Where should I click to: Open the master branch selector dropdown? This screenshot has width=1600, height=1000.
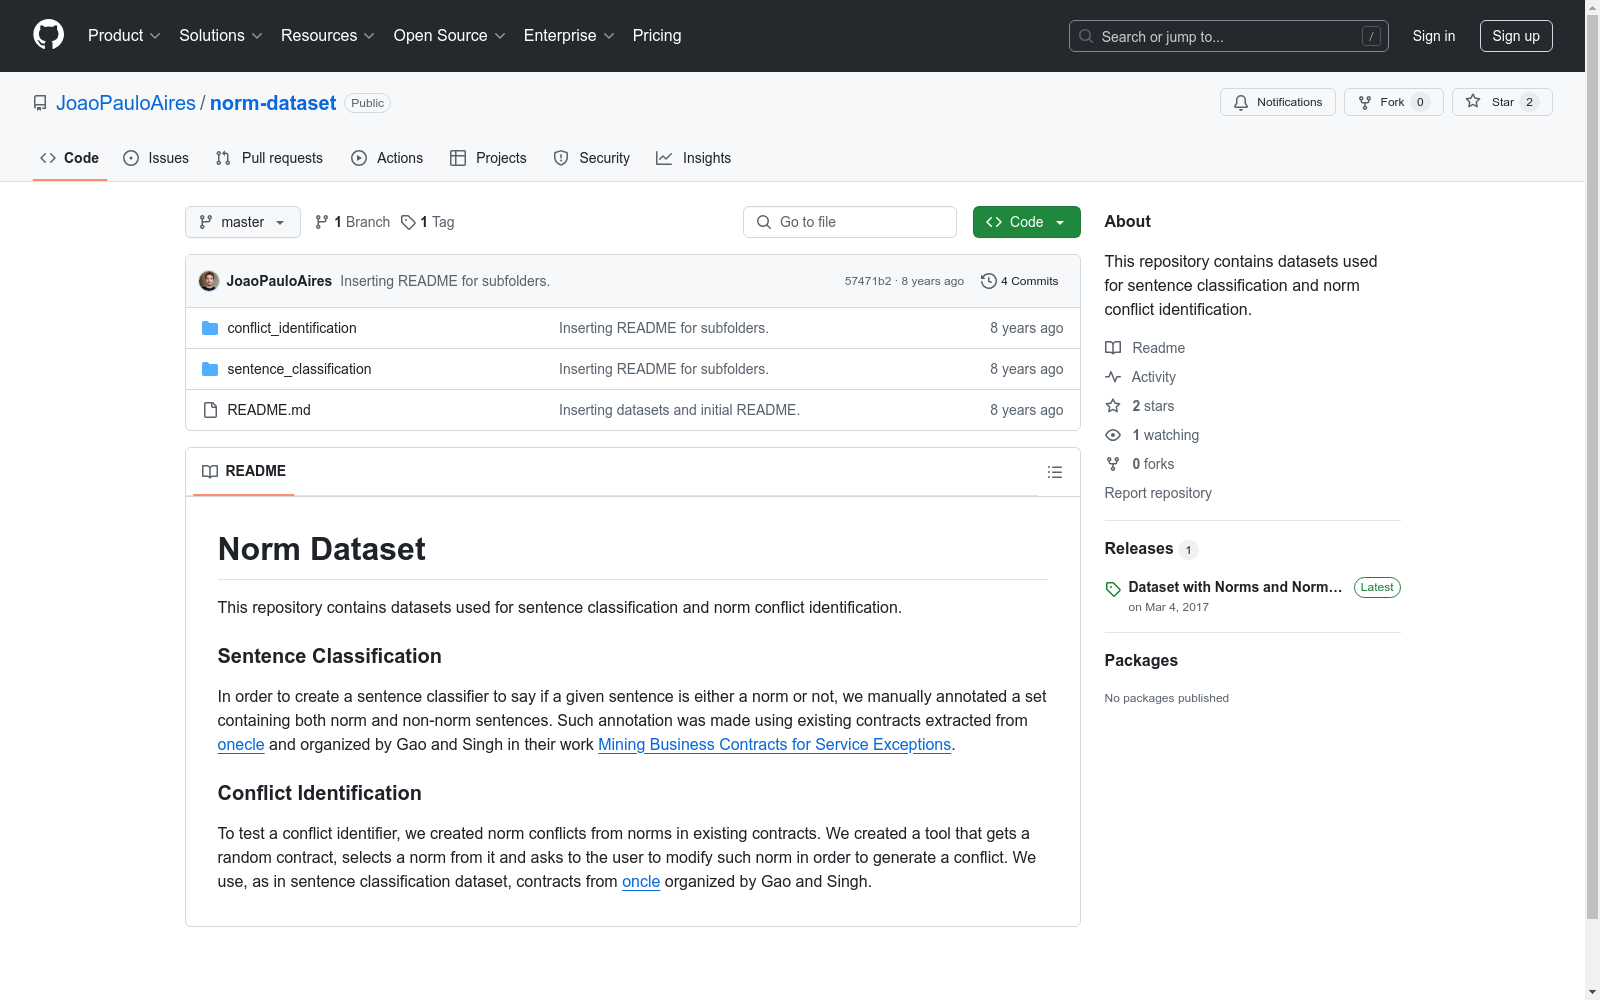pos(243,222)
